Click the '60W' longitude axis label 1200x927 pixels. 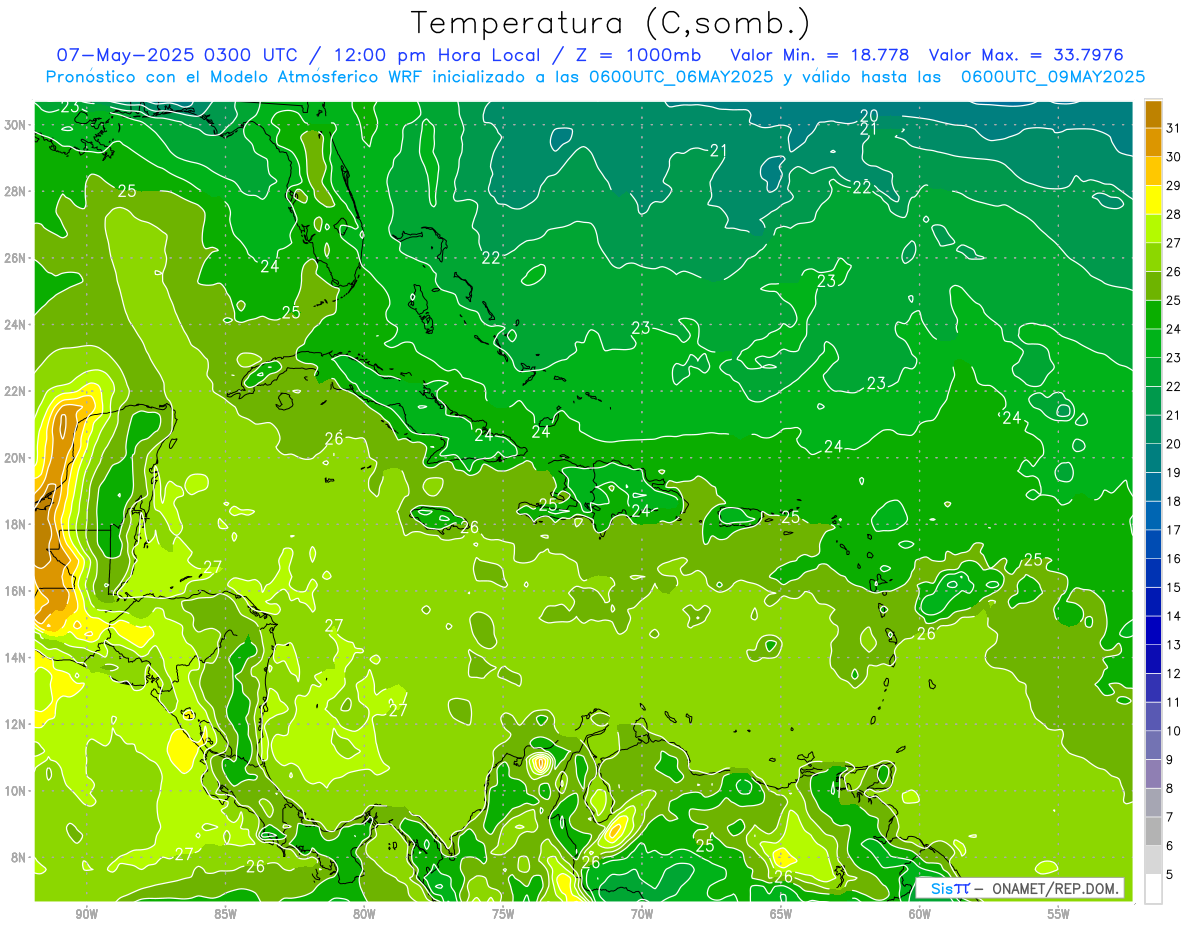point(920,914)
